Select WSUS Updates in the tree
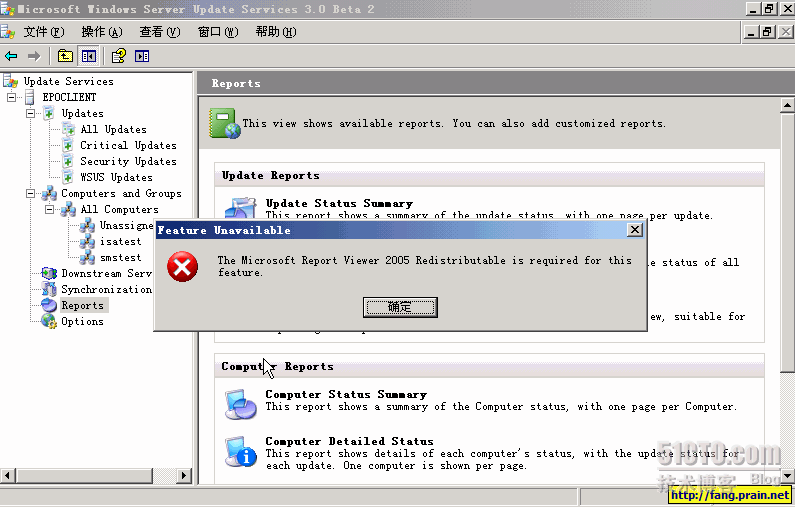Image resolution: width=795 pixels, height=507 pixels. coord(116,177)
